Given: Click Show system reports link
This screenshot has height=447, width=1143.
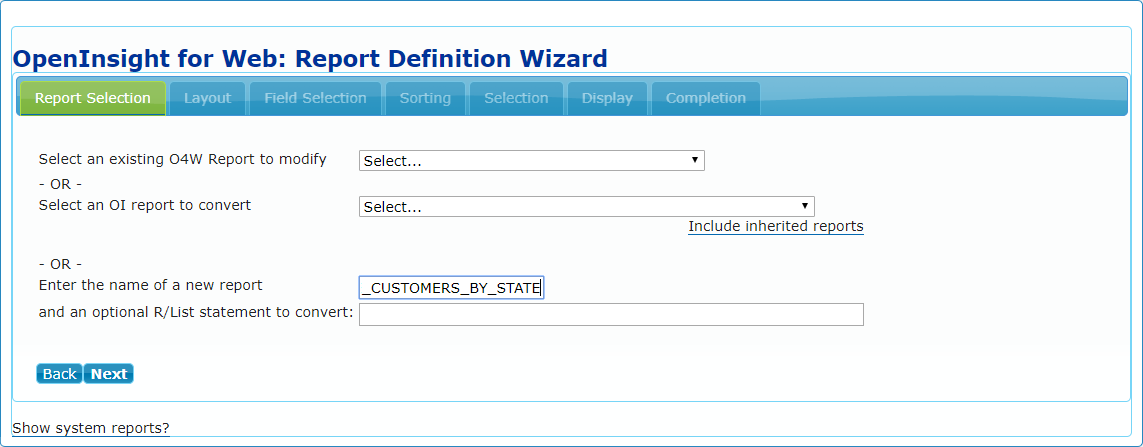Looking at the screenshot, I should [x=91, y=428].
